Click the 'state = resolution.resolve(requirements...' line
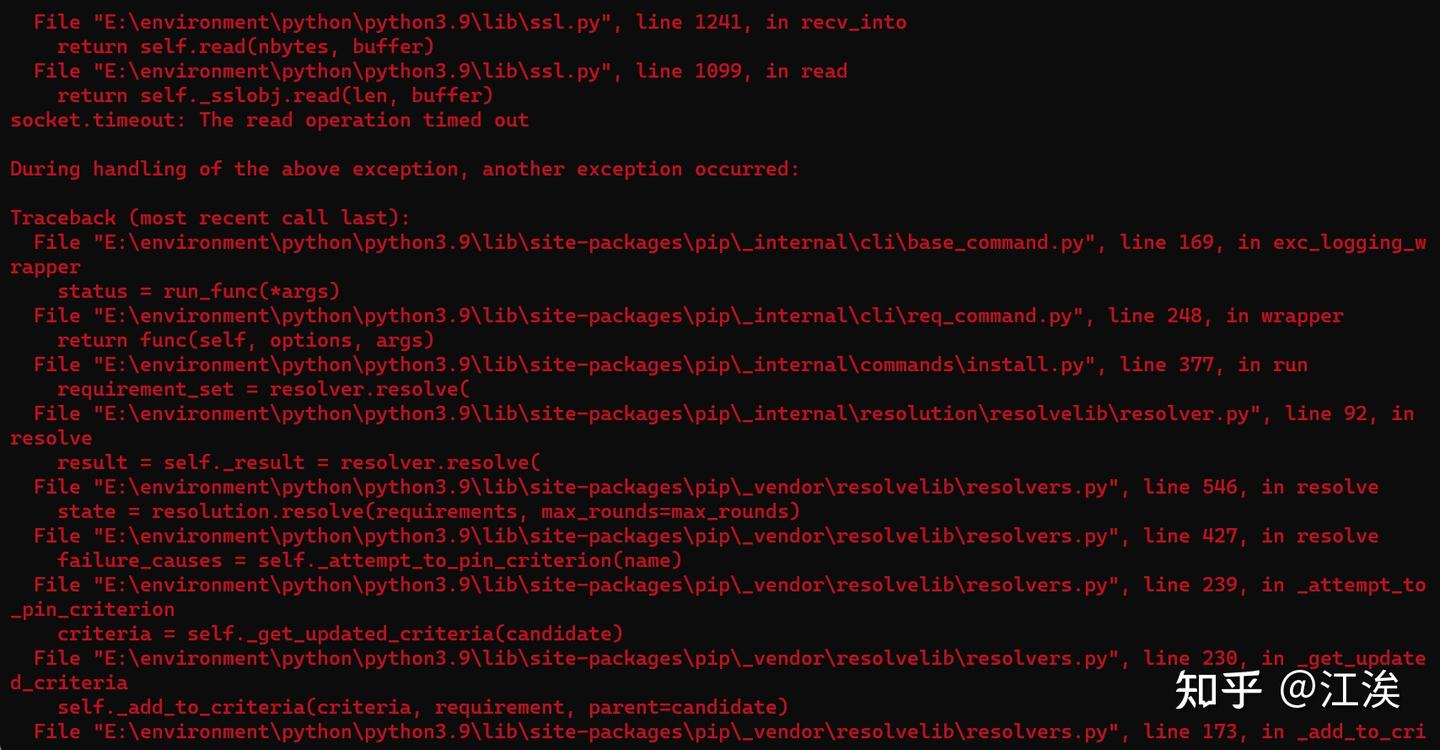Viewport: 1440px width, 750px height. pos(428,511)
